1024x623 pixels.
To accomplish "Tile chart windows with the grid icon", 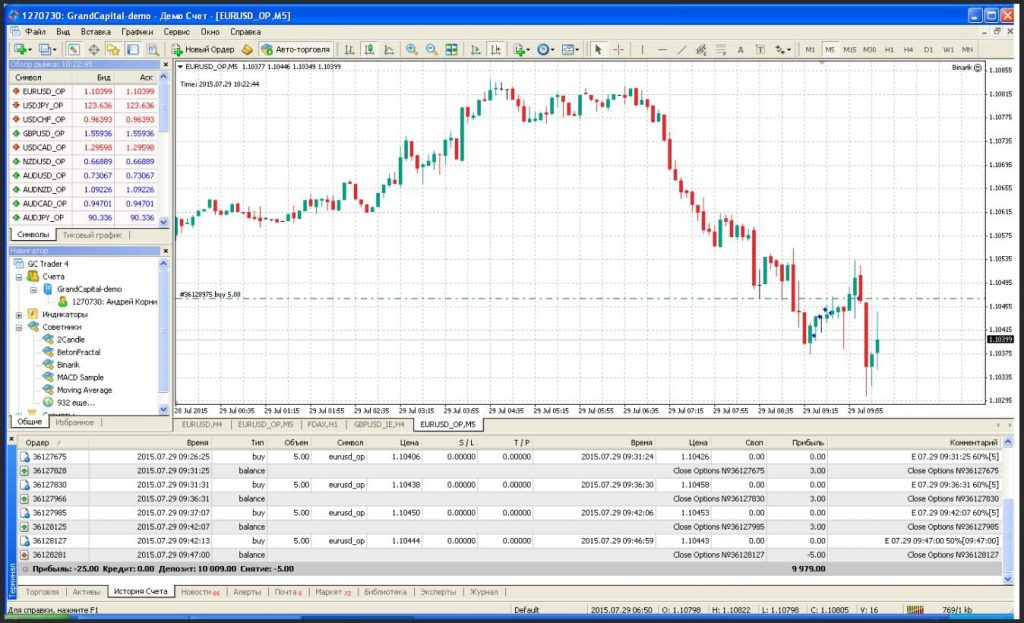I will click(451, 50).
